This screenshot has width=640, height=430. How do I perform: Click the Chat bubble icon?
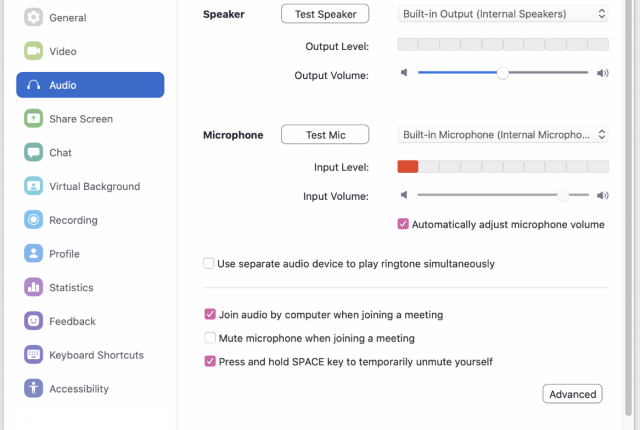[33, 153]
